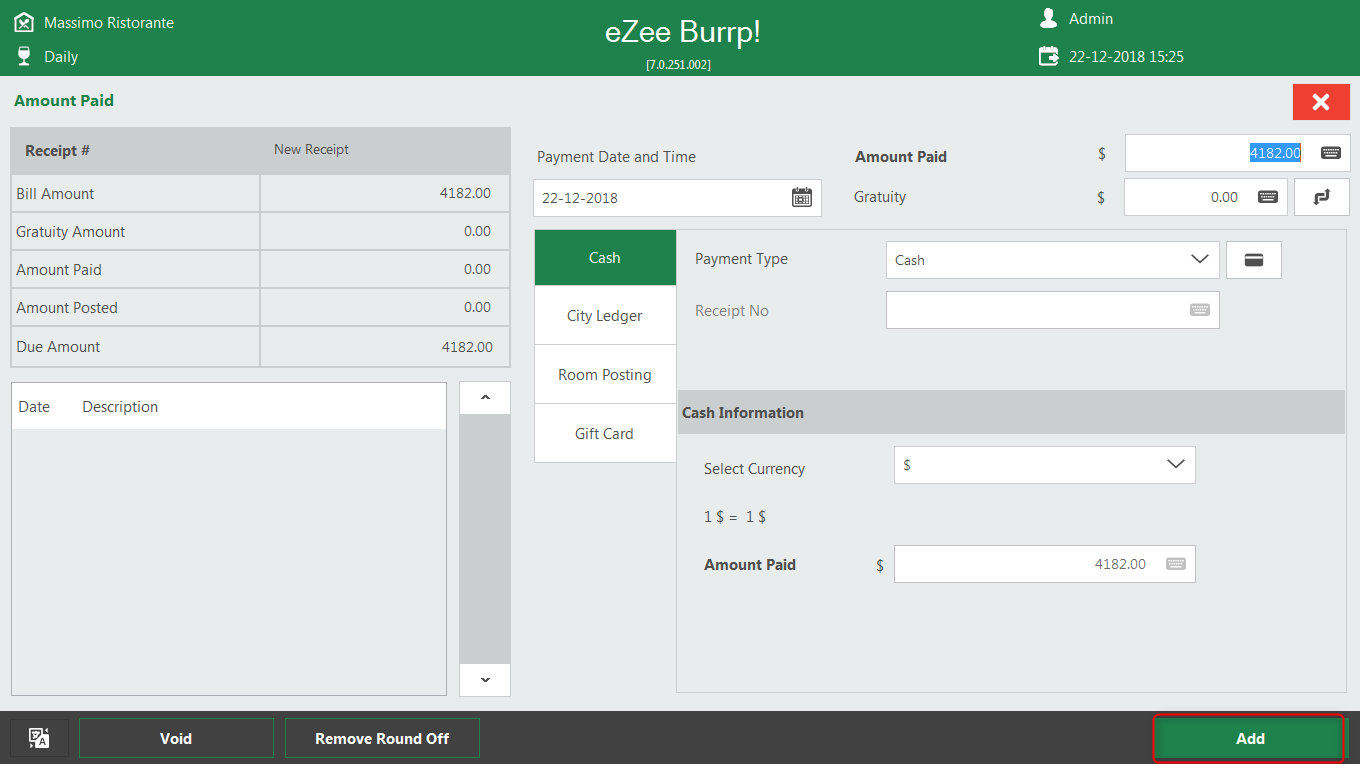Click the Gratuity Amount row label
This screenshot has height=764, width=1360.
pos(71,231)
